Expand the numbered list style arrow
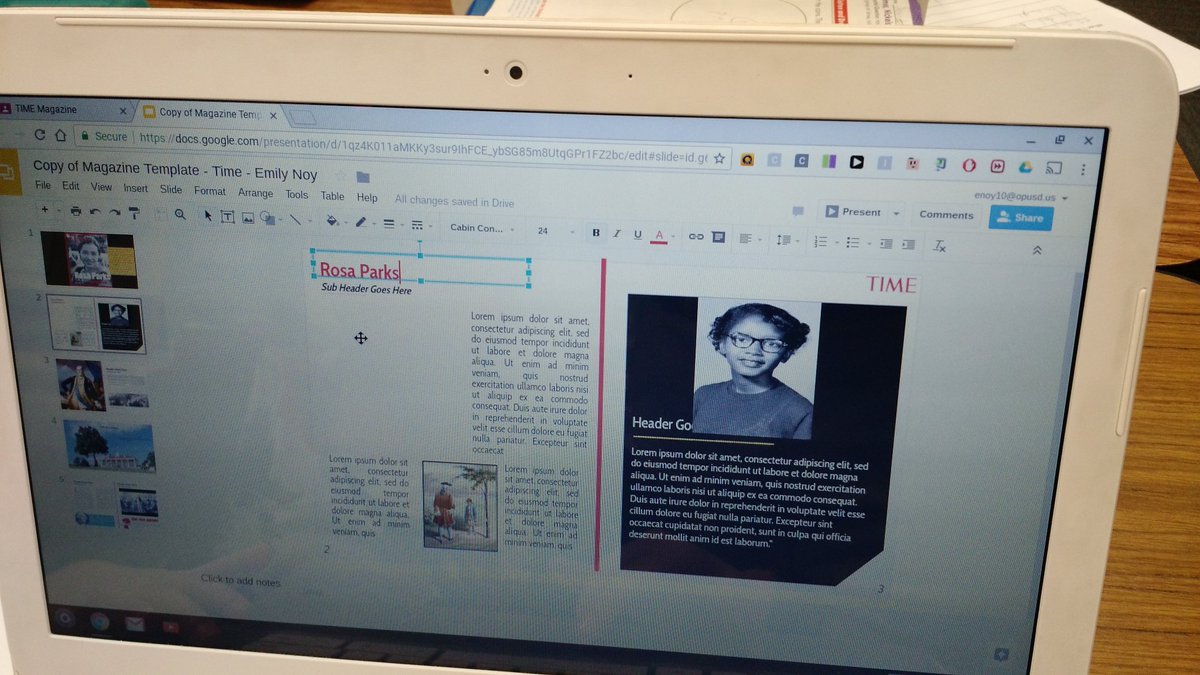This screenshot has height=675, width=1200. point(835,242)
